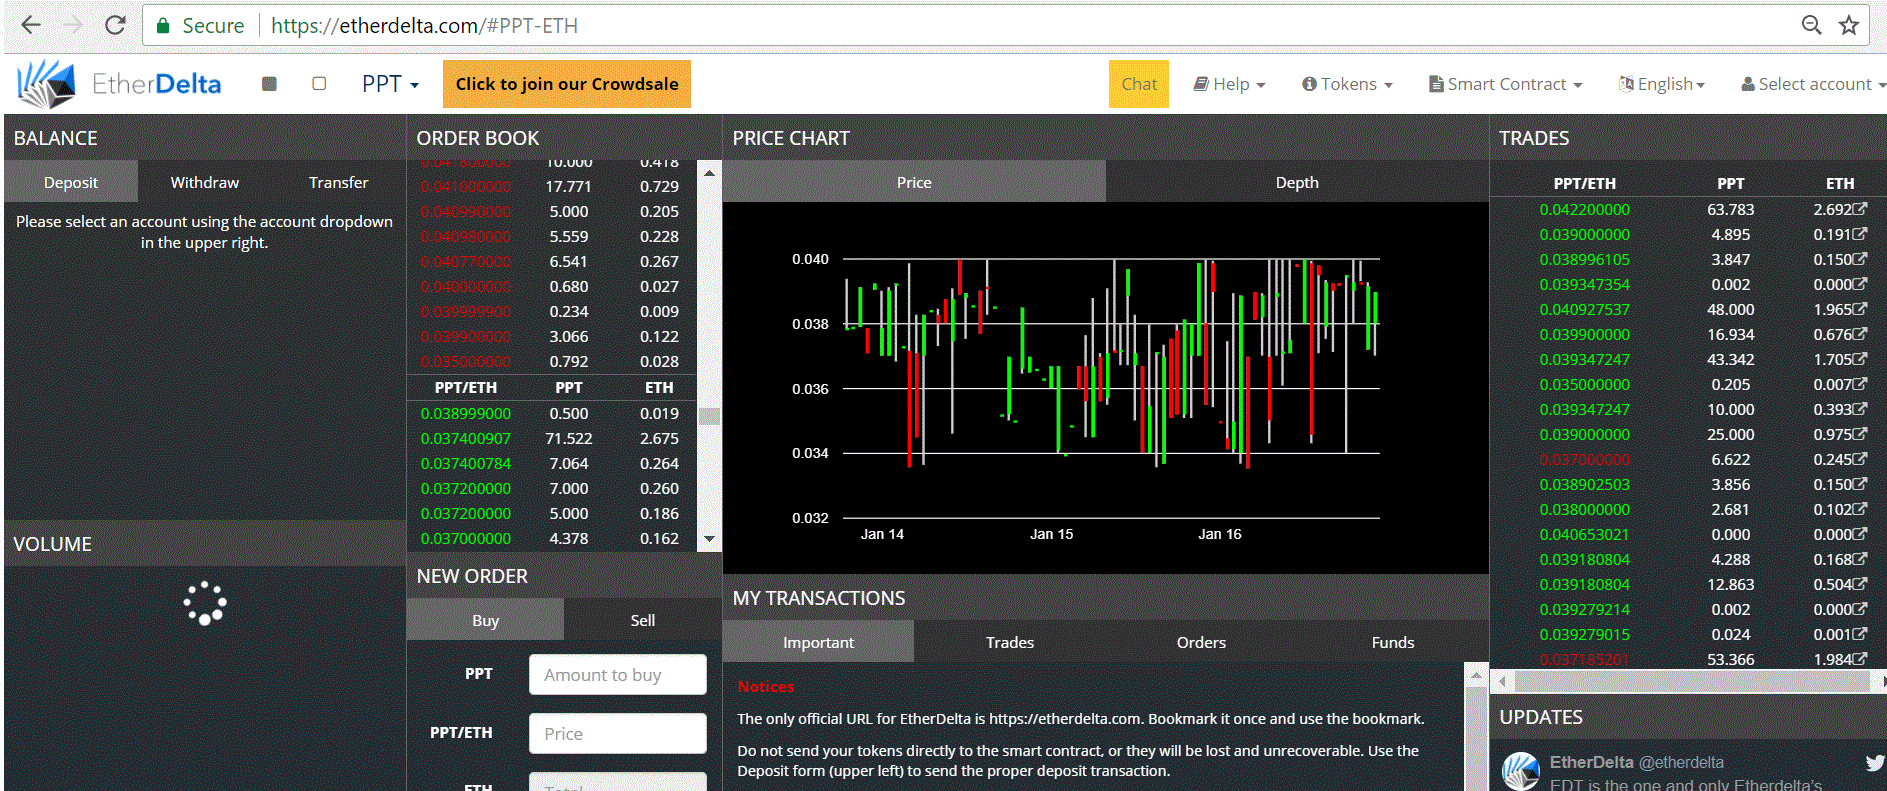Image resolution: width=1887 pixels, height=791 pixels.
Task: Click the order book scrollbar thumb
Action: [x=709, y=416]
